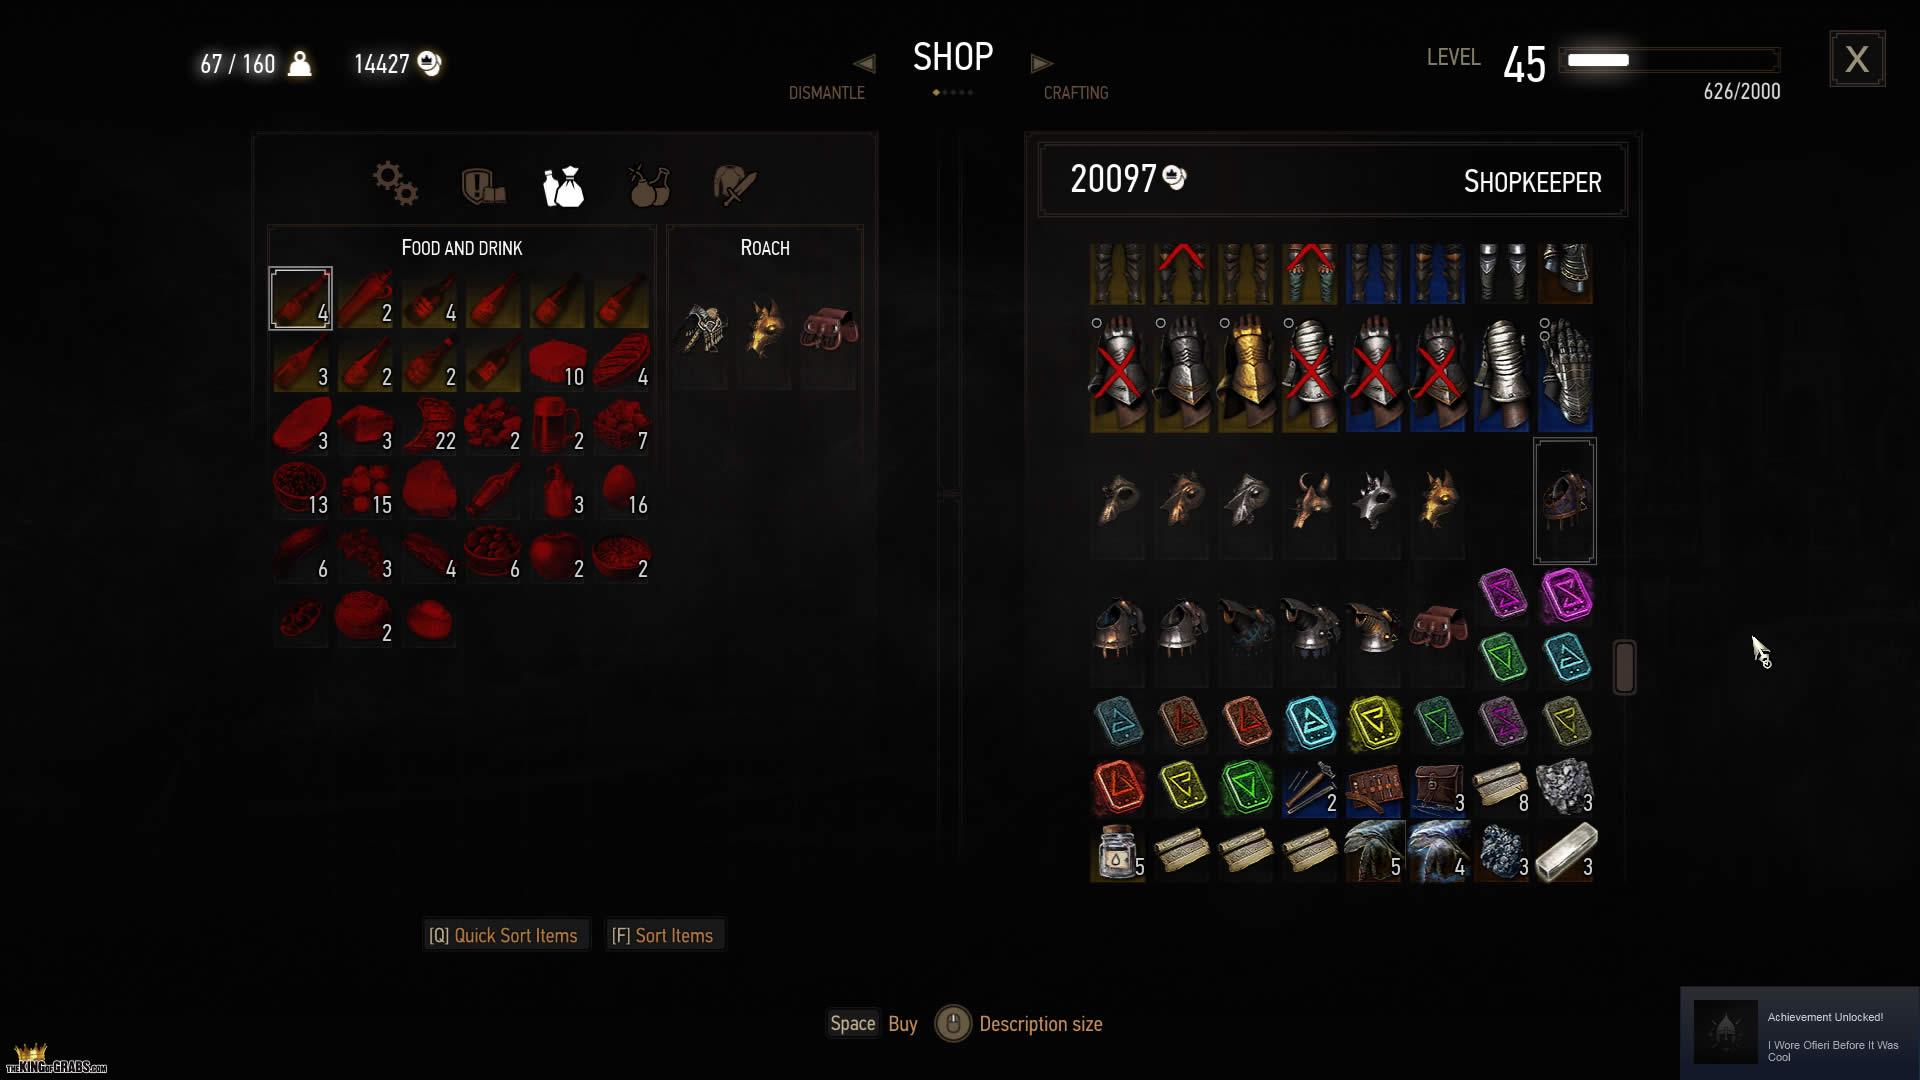Image resolution: width=1920 pixels, height=1080 pixels.
Task: Click the Sort Items button
Action: (663, 935)
